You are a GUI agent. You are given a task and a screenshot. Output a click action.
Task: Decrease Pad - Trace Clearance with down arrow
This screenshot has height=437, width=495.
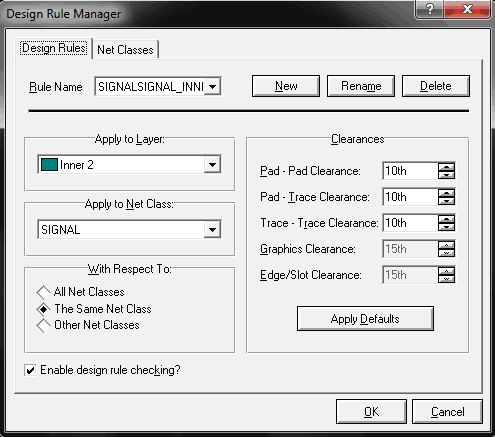[x=446, y=201]
